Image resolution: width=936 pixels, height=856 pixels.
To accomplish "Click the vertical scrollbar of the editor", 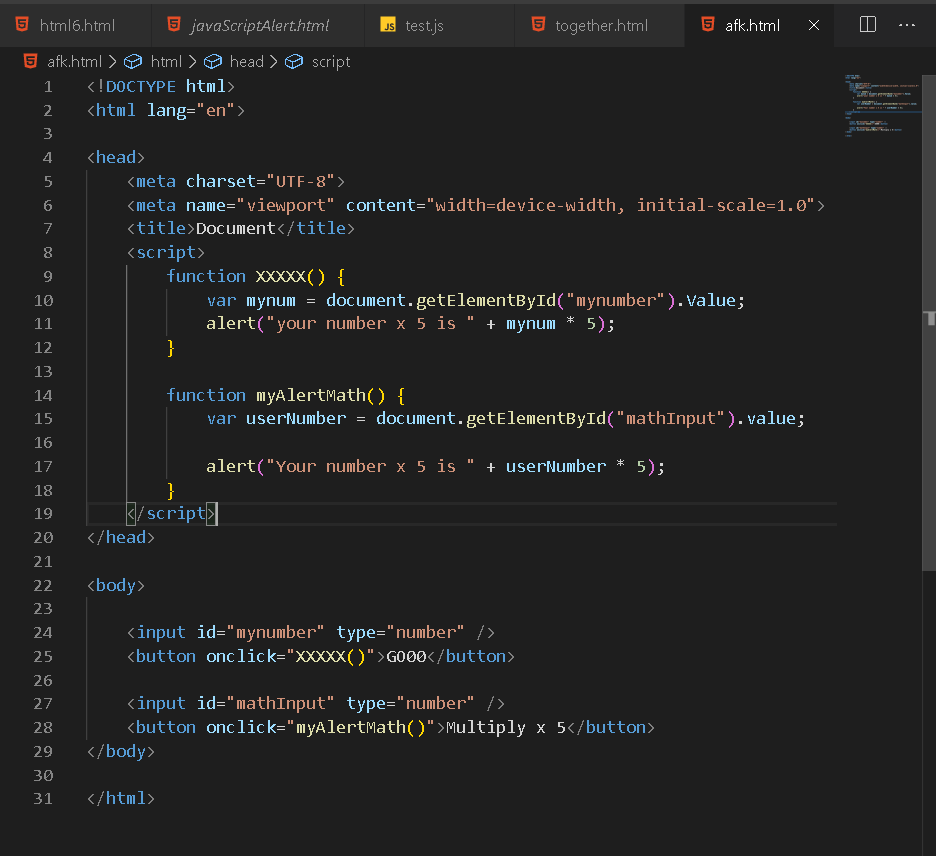I will (929, 322).
